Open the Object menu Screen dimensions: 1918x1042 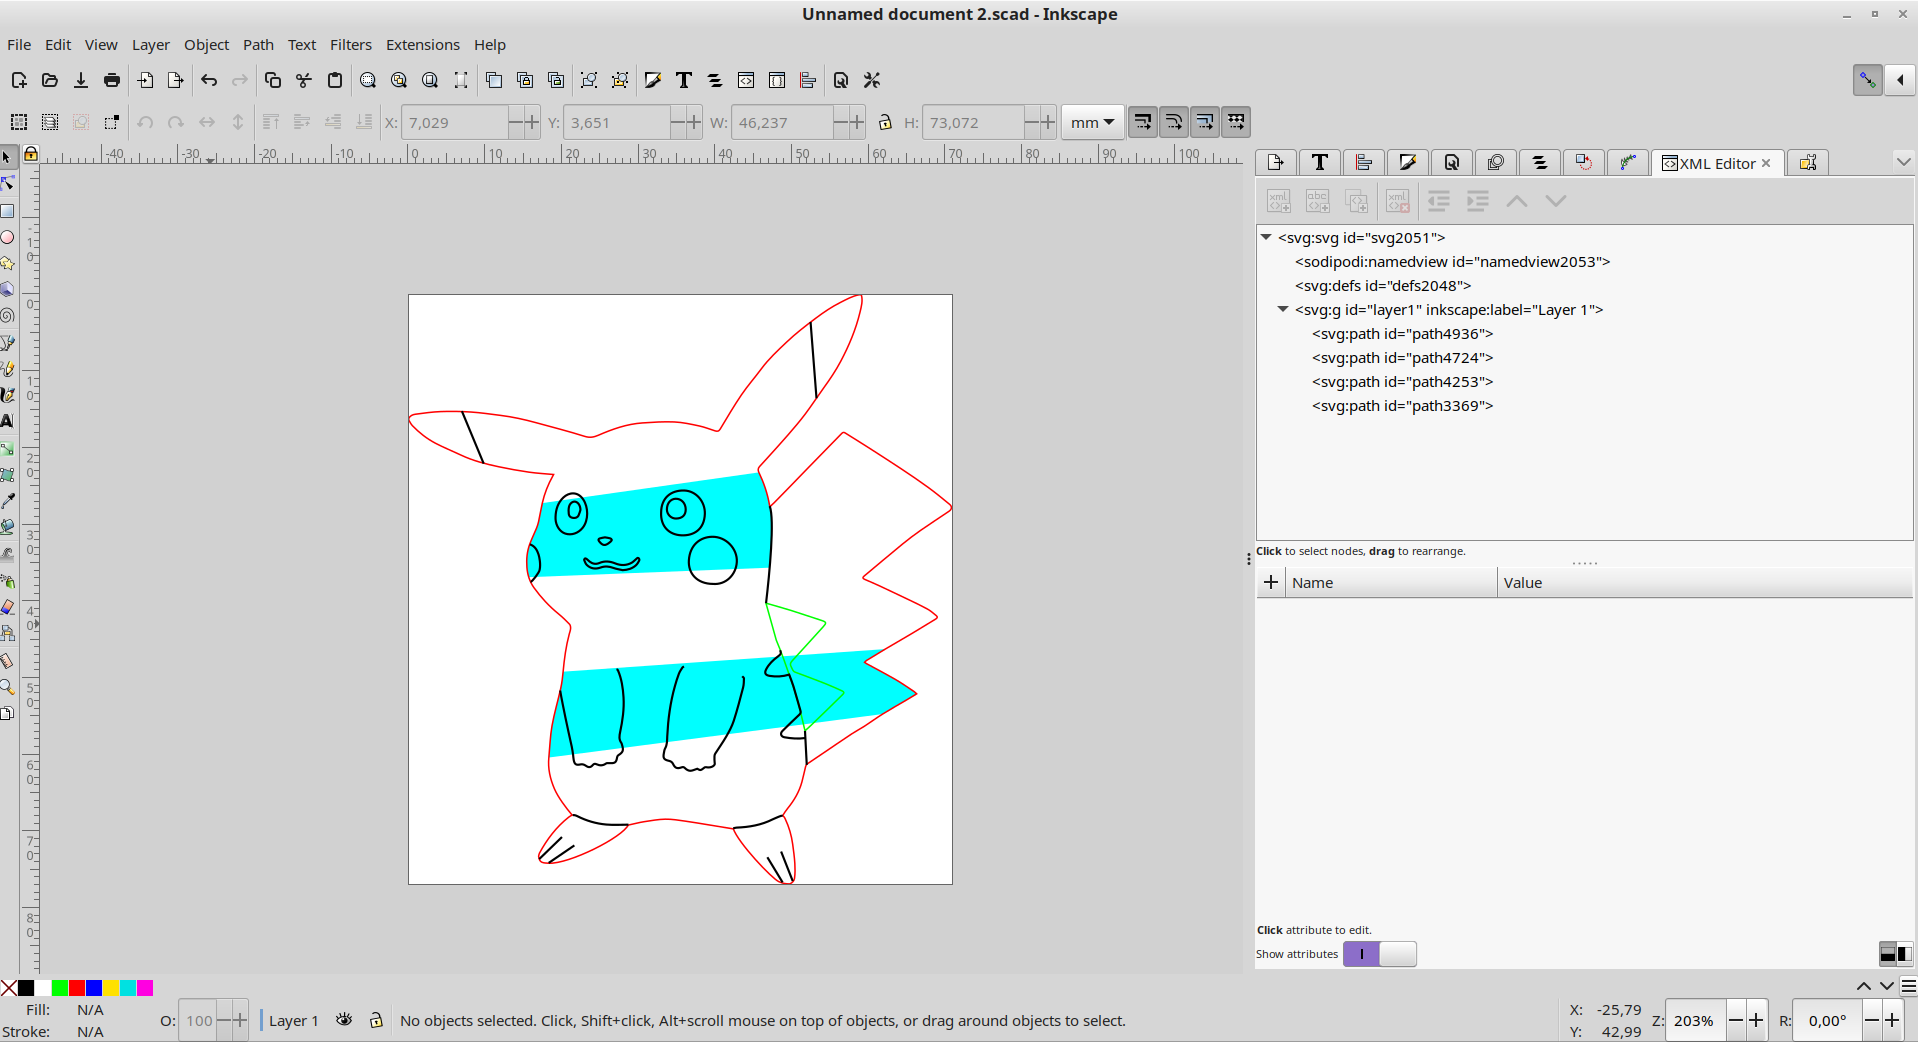207,45
